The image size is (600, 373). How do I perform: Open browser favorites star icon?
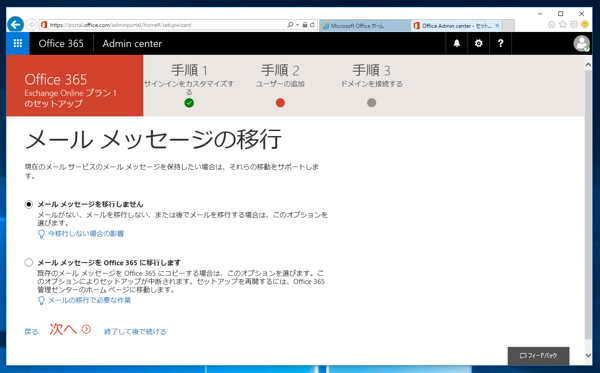point(562,24)
